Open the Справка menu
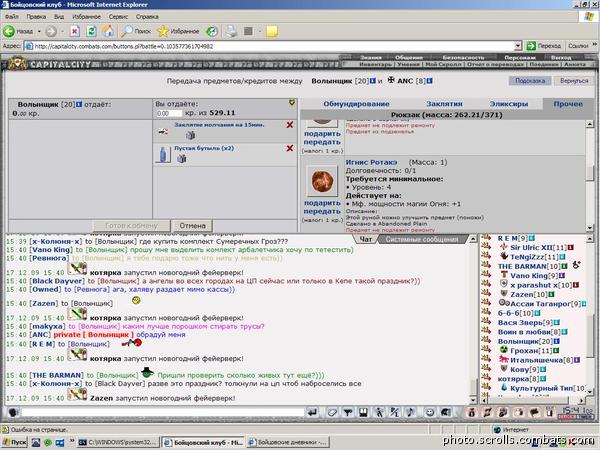 click(x=147, y=17)
